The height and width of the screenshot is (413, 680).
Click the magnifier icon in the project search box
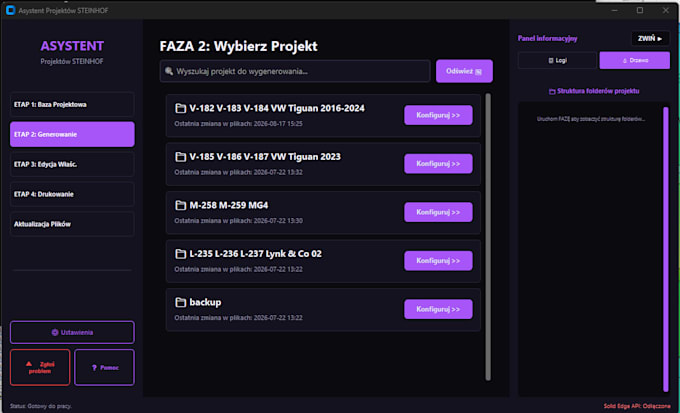tap(169, 71)
